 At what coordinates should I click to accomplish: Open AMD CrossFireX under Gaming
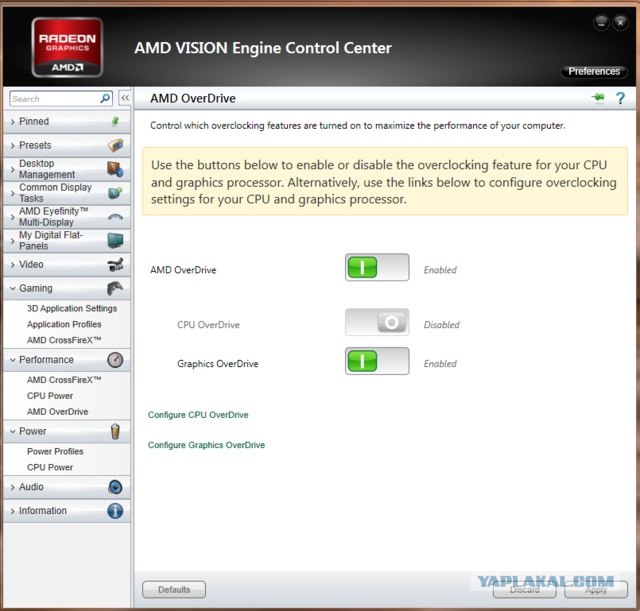coord(64,340)
